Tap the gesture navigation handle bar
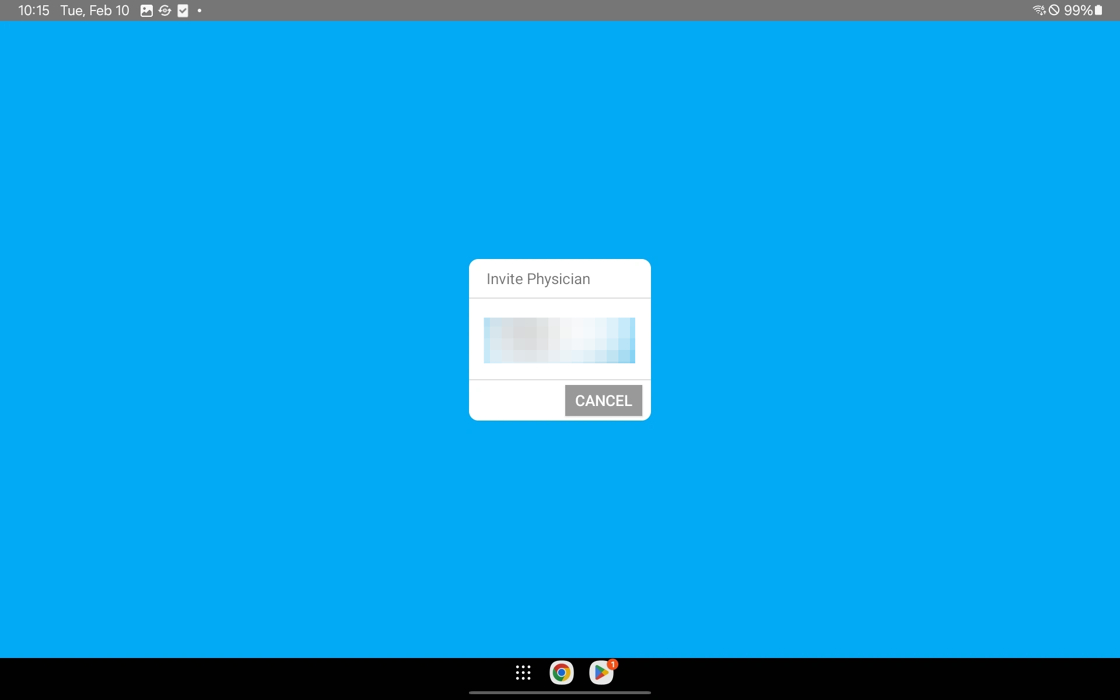This screenshot has height=700, width=1120. tap(560, 692)
